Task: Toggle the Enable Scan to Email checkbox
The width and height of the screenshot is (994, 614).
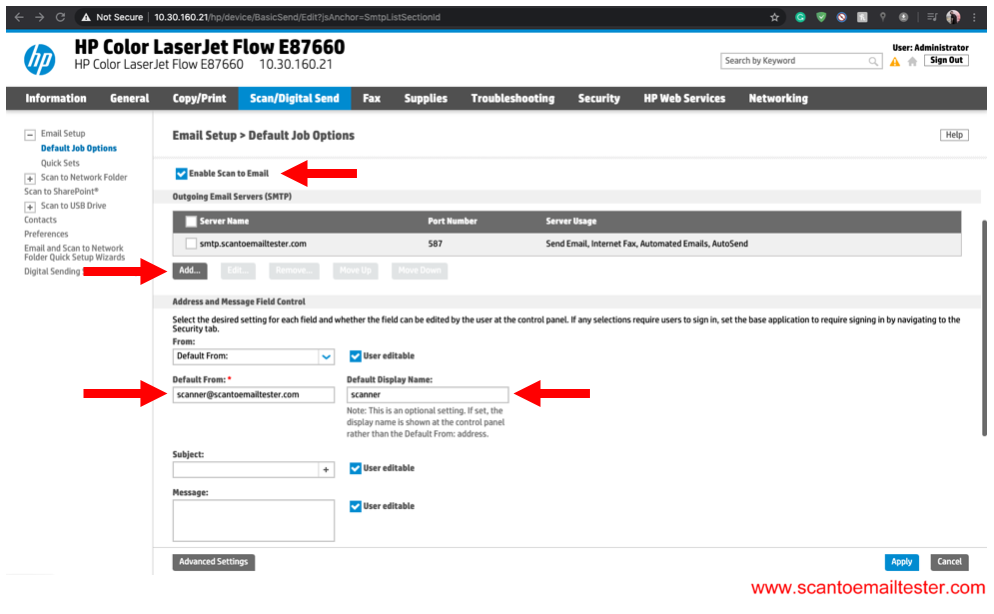Action: click(x=181, y=173)
